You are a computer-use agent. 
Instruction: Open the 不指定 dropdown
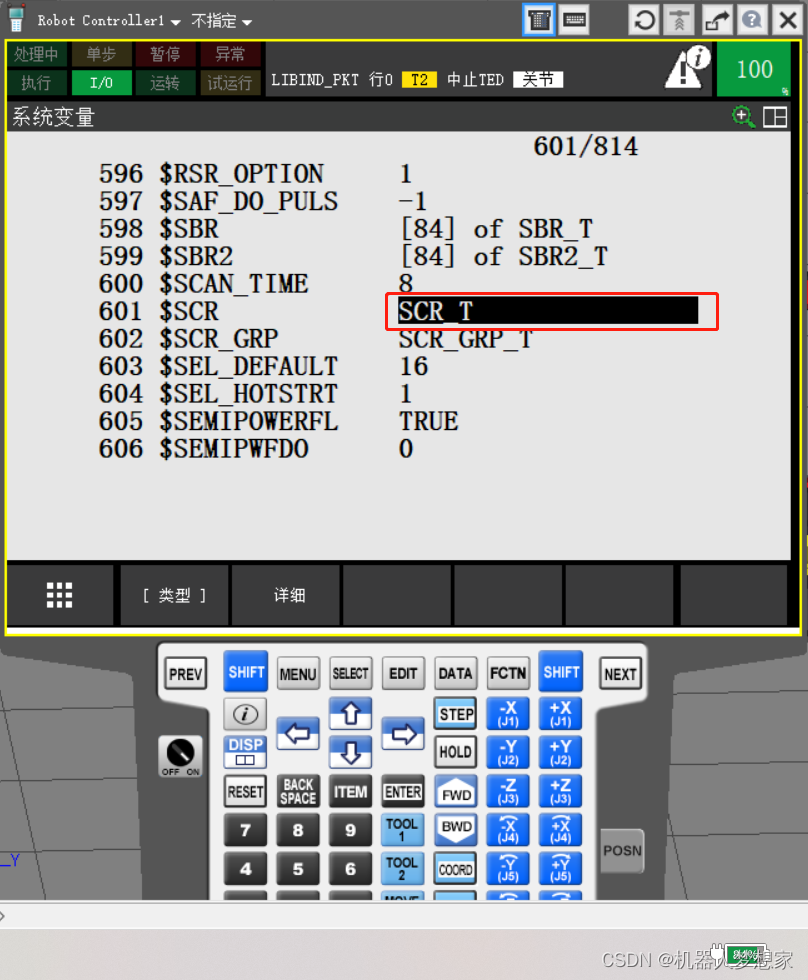click(x=221, y=21)
